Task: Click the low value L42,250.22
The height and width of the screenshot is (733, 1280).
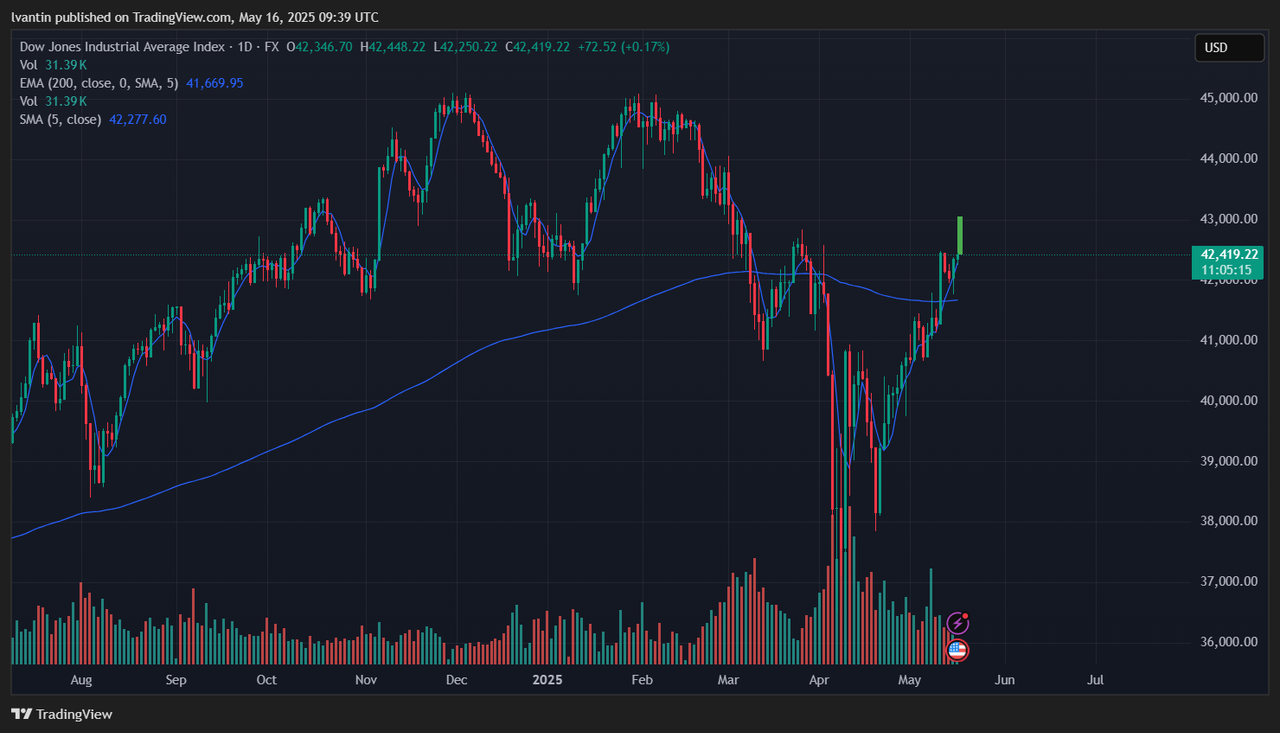Action: tap(465, 47)
